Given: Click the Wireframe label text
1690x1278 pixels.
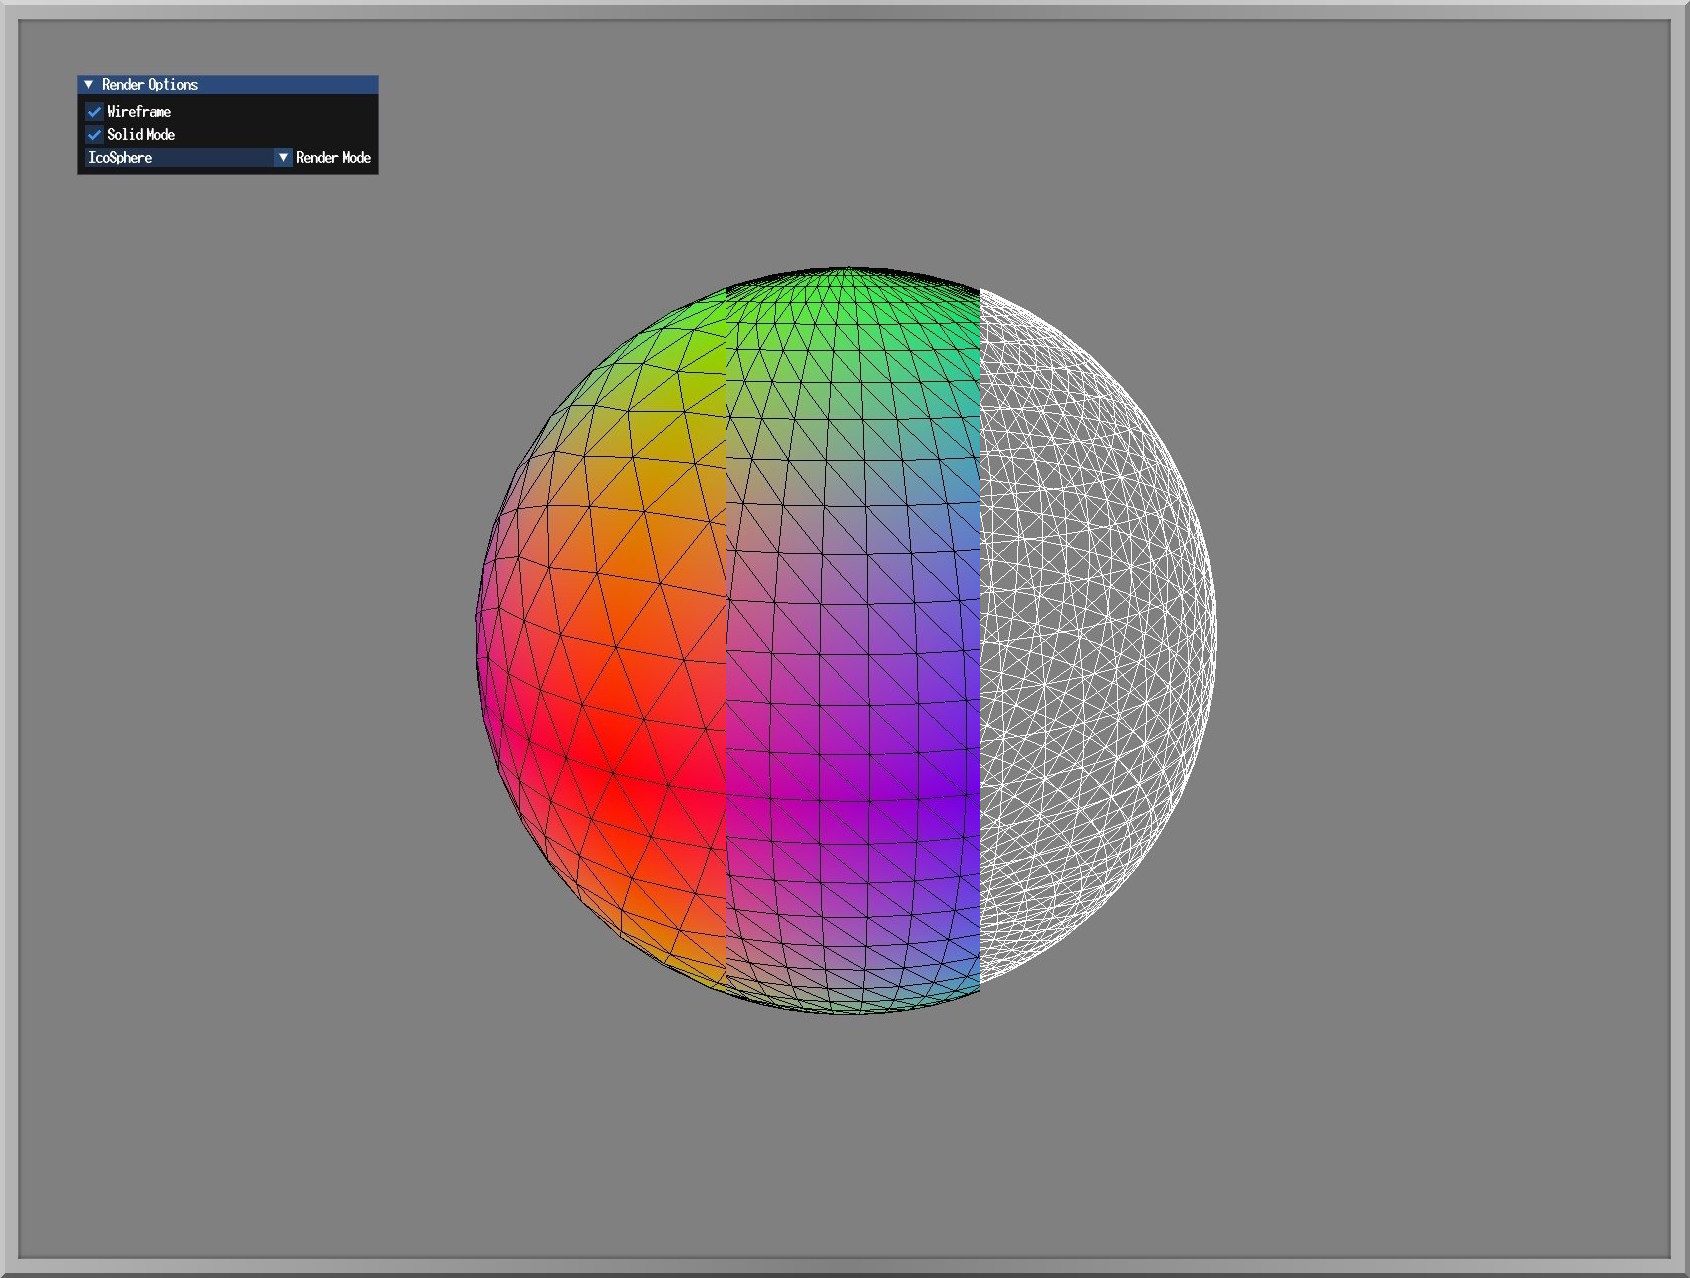Looking at the screenshot, I should [x=139, y=112].
